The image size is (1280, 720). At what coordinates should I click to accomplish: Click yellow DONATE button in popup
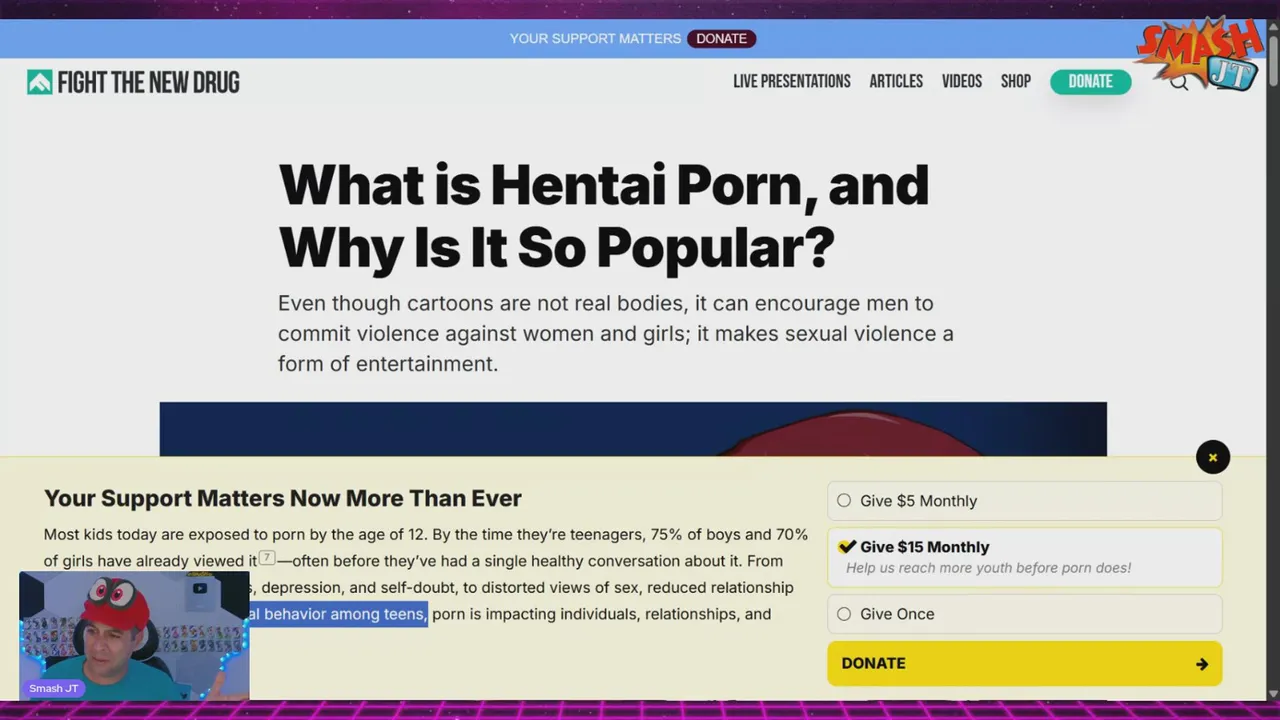point(1024,664)
